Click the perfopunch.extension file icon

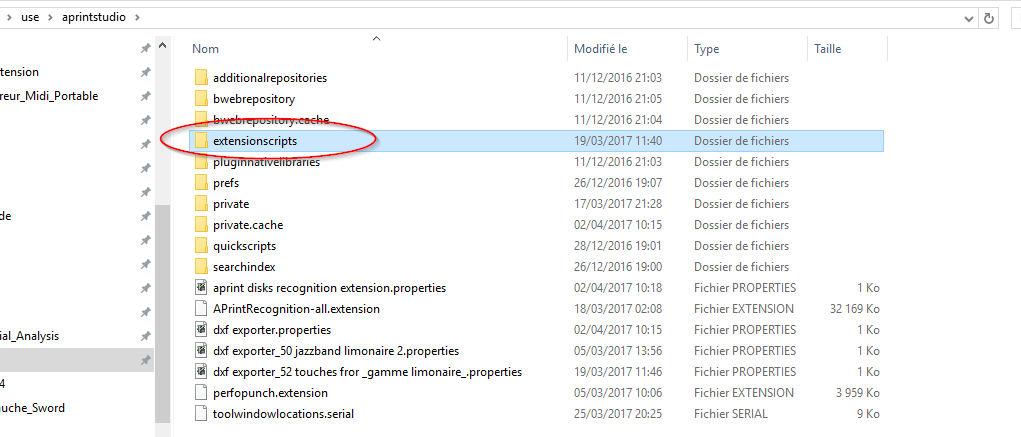pyautogui.click(x=201, y=393)
